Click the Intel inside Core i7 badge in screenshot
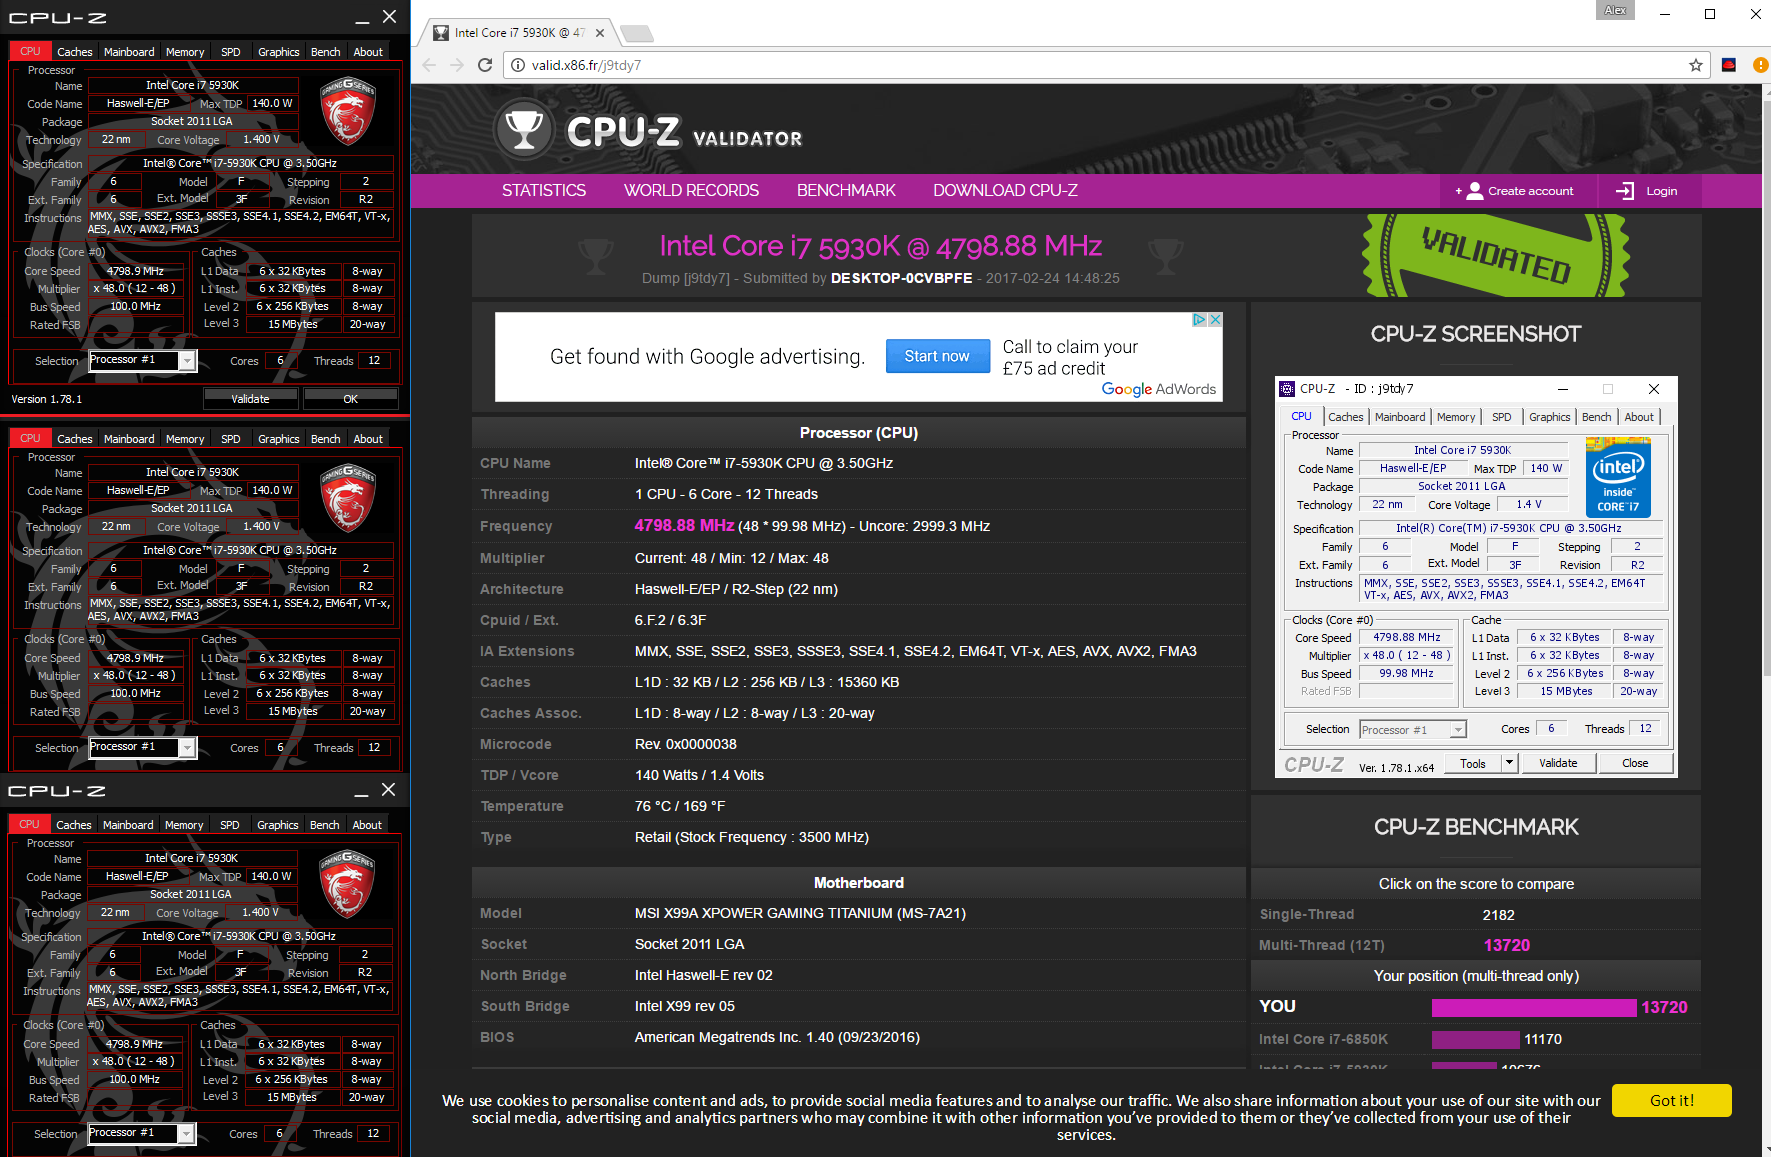This screenshot has width=1771, height=1157. tap(1618, 477)
